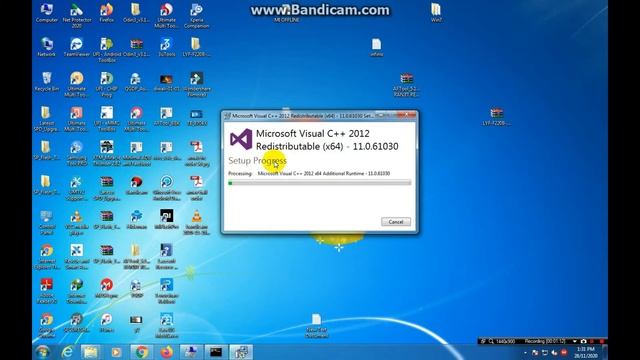The height and width of the screenshot is (360, 640).
Task: Select the Firefox desktop shortcut
Action: 107,13
